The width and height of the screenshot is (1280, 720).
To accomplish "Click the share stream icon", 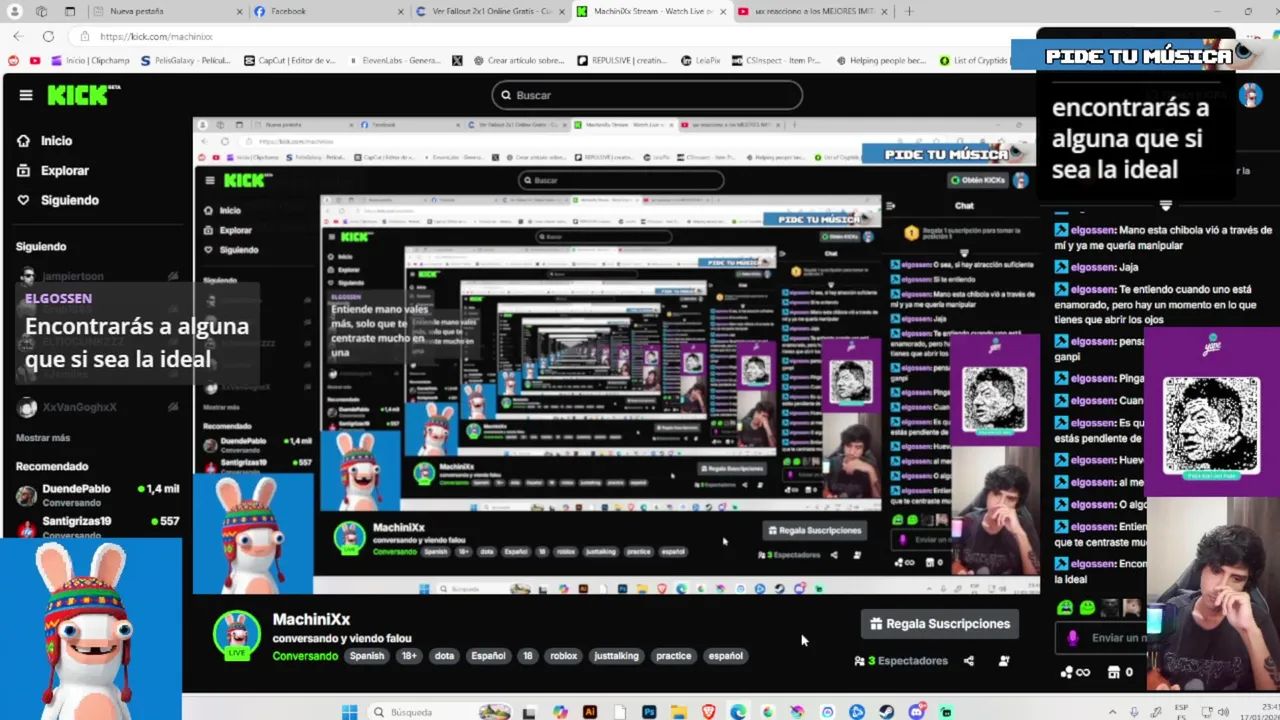I will click(968, 661).
